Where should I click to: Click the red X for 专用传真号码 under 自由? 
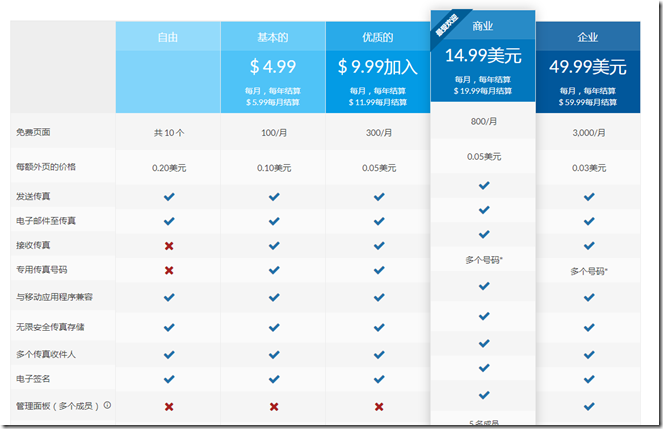click(x=168, y=270)
